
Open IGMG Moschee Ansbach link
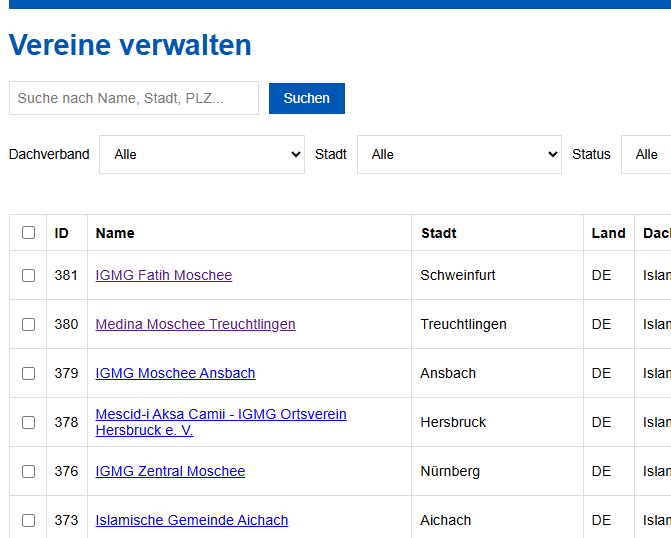point(175,373)
